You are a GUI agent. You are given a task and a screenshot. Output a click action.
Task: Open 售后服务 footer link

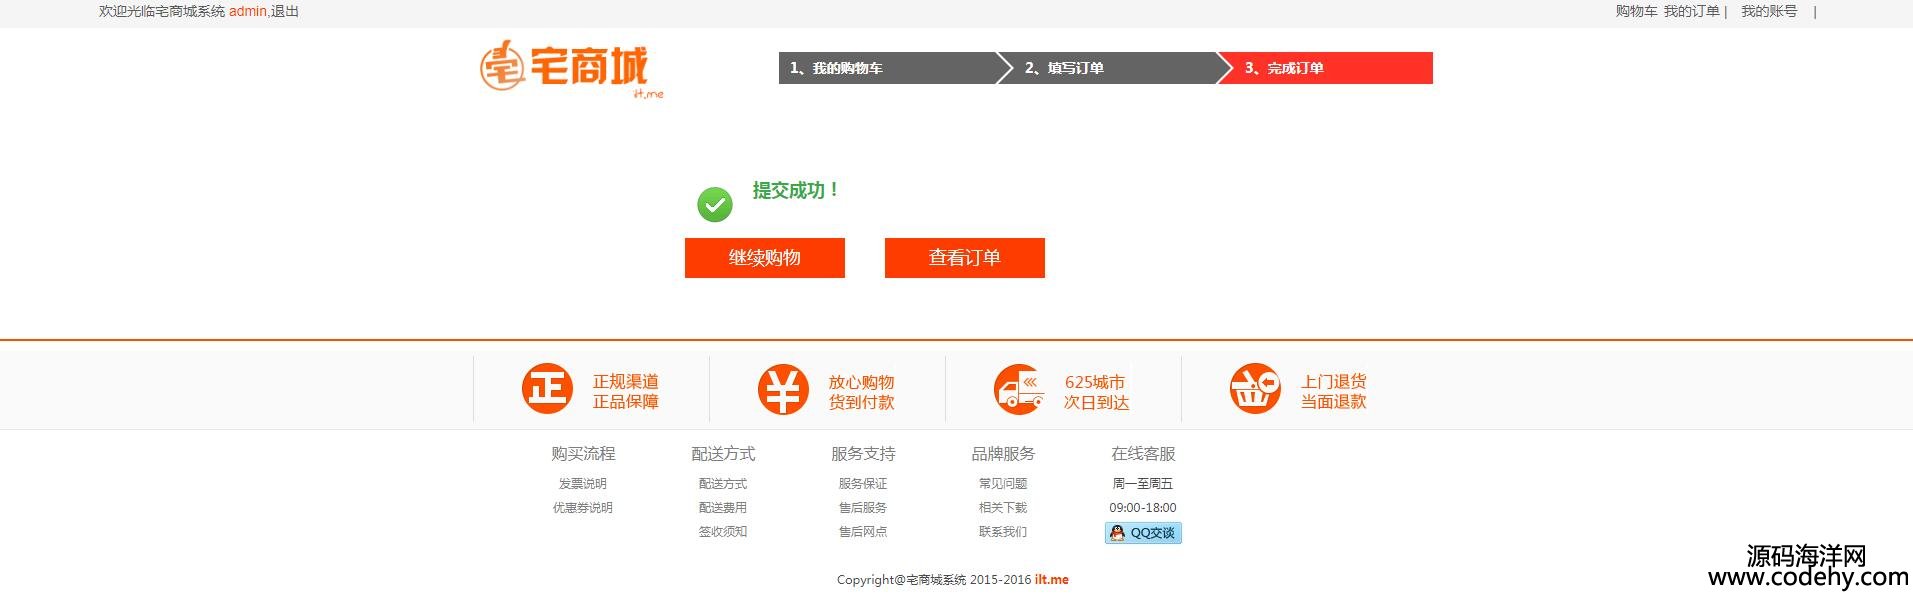point(863,508)
